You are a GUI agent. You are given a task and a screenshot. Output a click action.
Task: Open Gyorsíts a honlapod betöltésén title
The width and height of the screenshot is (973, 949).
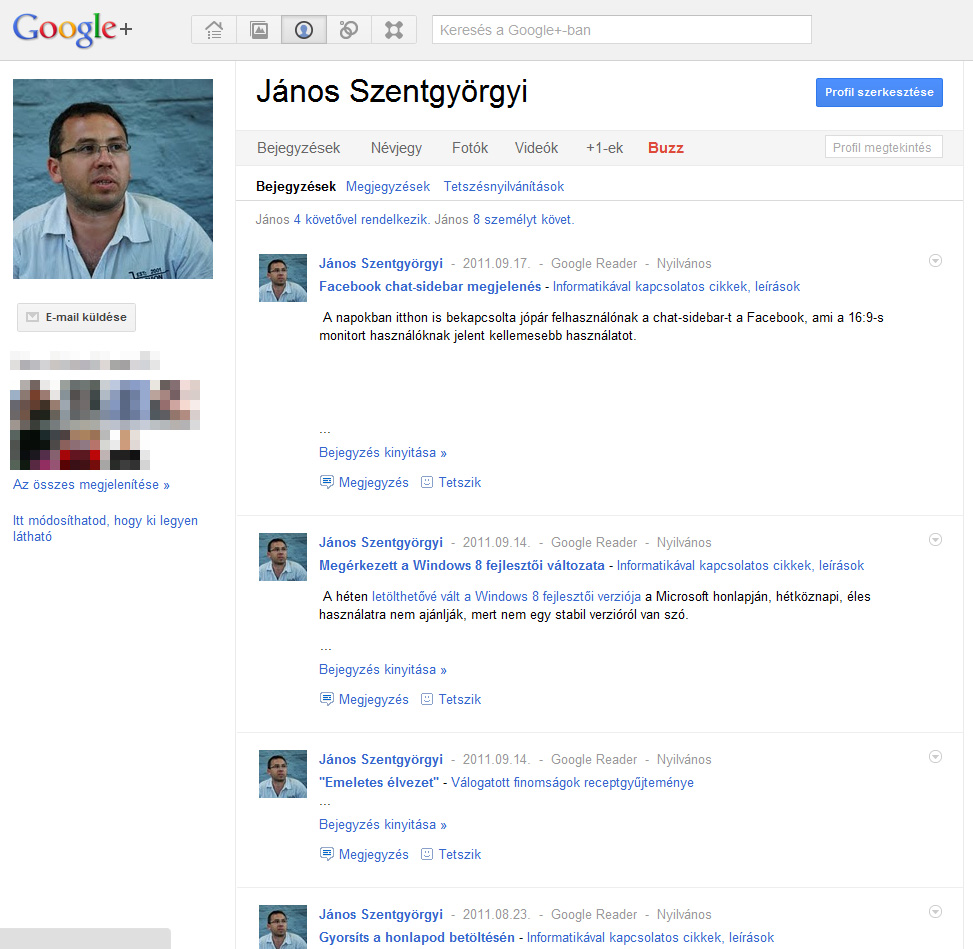click(x=417, y=938)
